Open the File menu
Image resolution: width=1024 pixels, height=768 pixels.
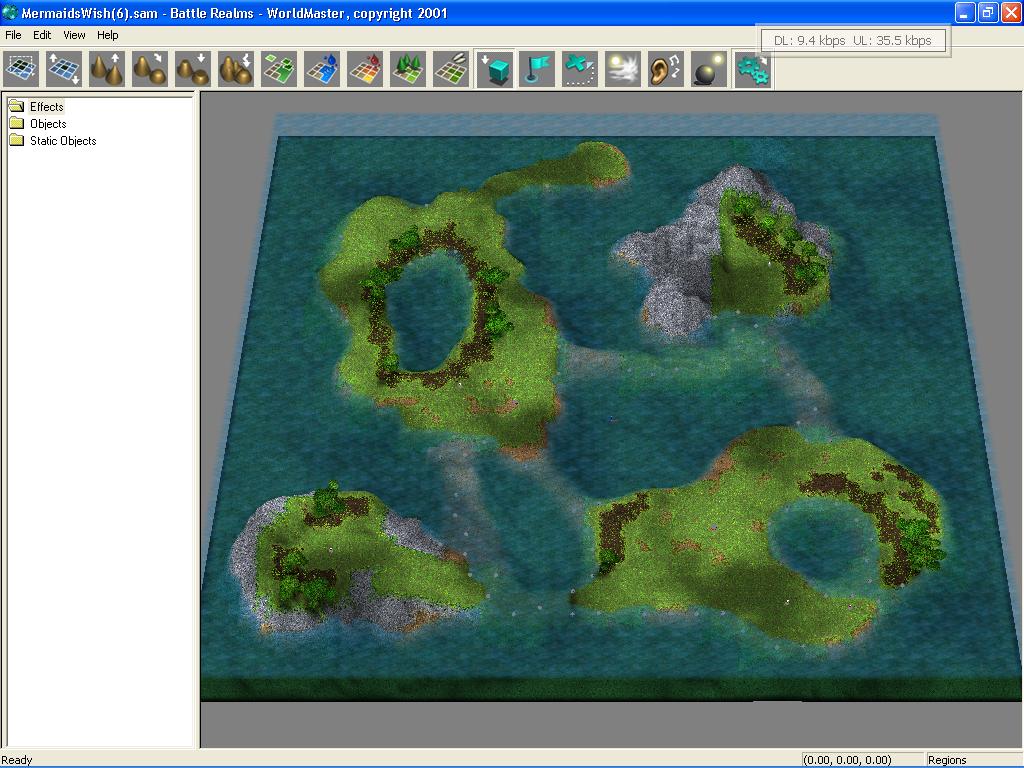tap(13, 35)
